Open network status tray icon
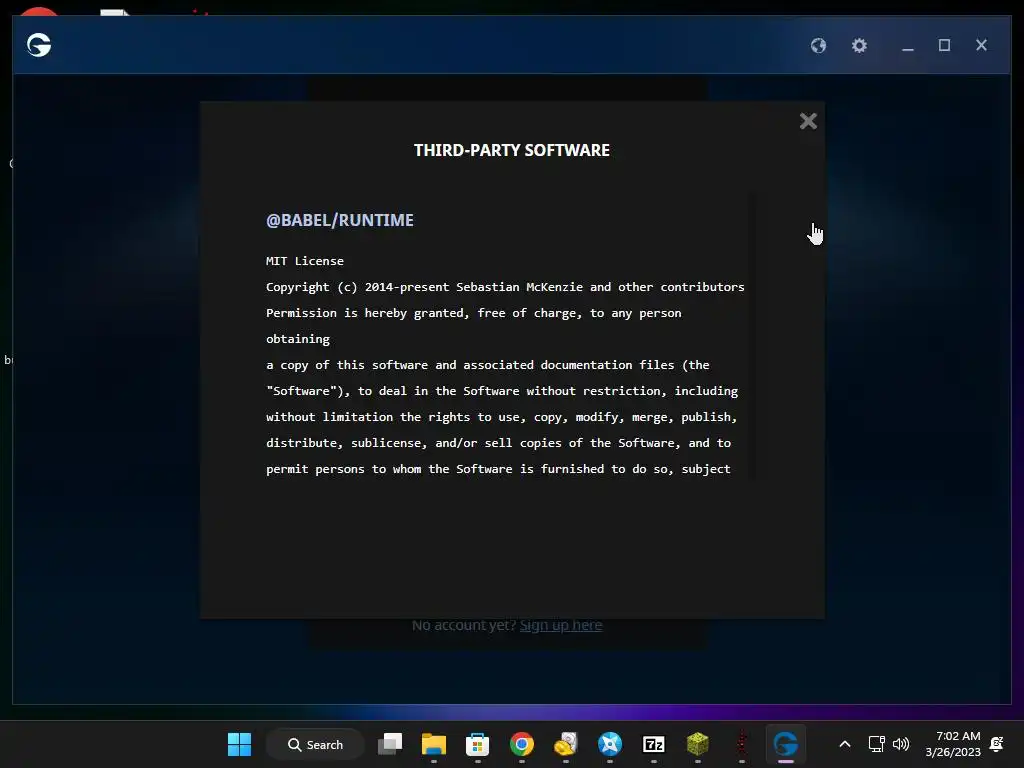Viewport: 1024px width, 768px height. tap(876, 744)
